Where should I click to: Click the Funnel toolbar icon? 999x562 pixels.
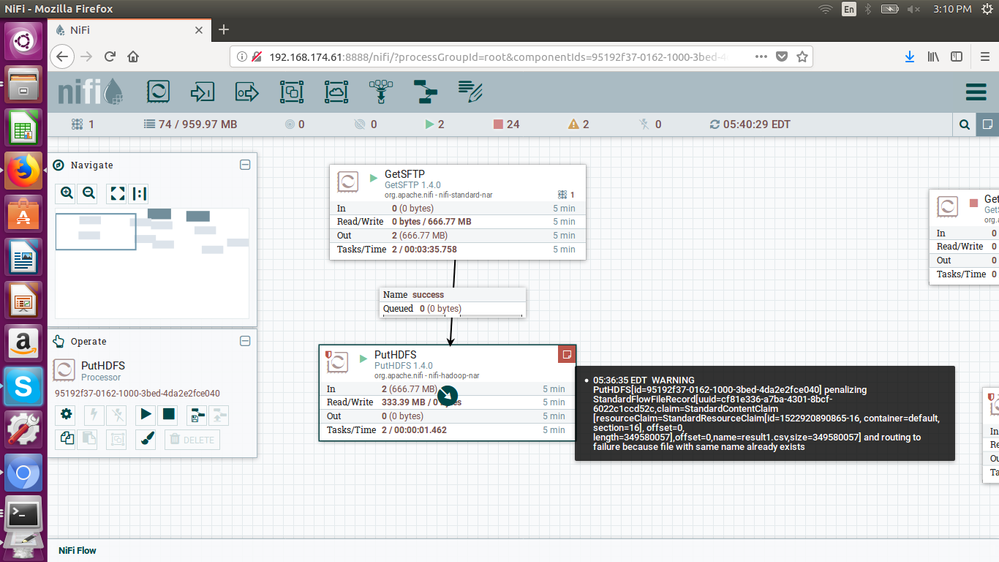click(380, 93)
